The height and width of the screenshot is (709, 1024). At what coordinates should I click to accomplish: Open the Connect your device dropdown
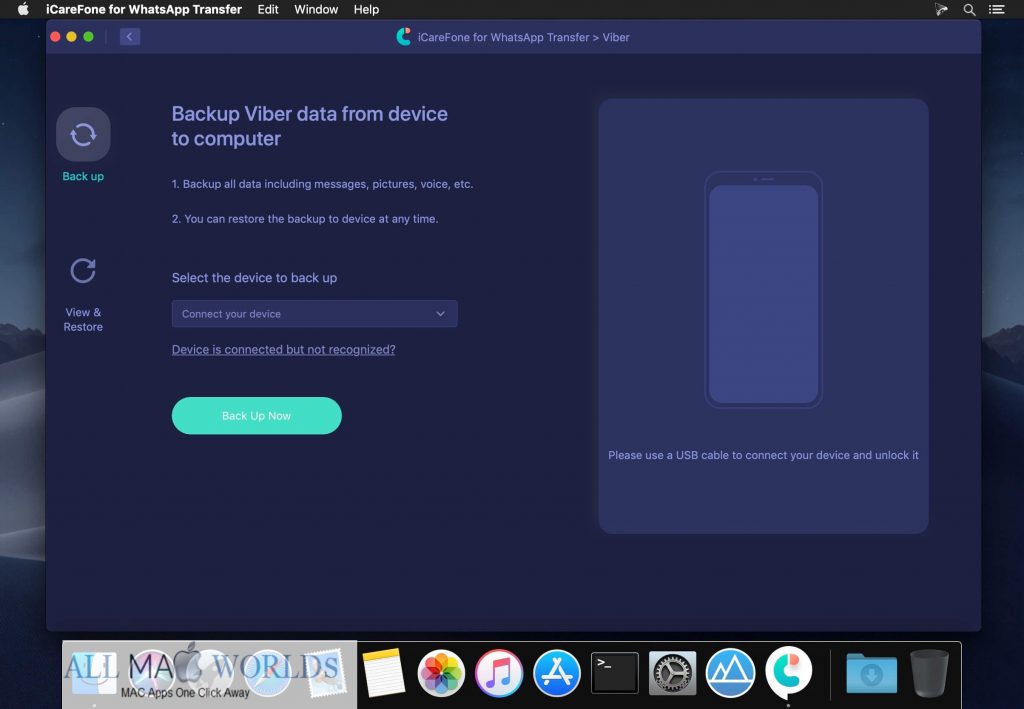coord(314,314)
